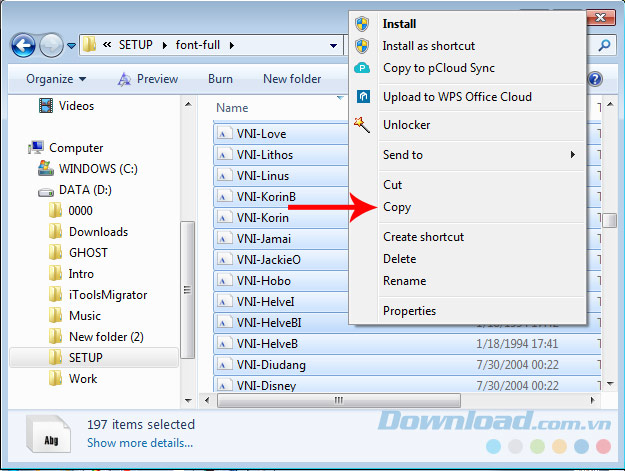625x471 pixels.
Task: Open the Send to submenu
Action: [403, 155]
